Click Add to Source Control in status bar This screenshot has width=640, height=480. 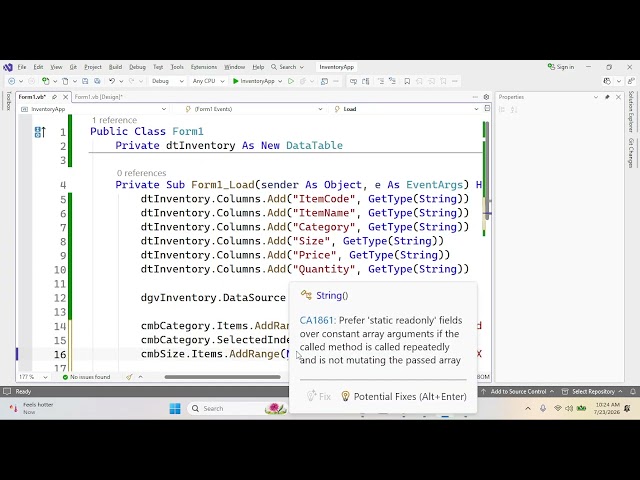click(x=518, y=391)
